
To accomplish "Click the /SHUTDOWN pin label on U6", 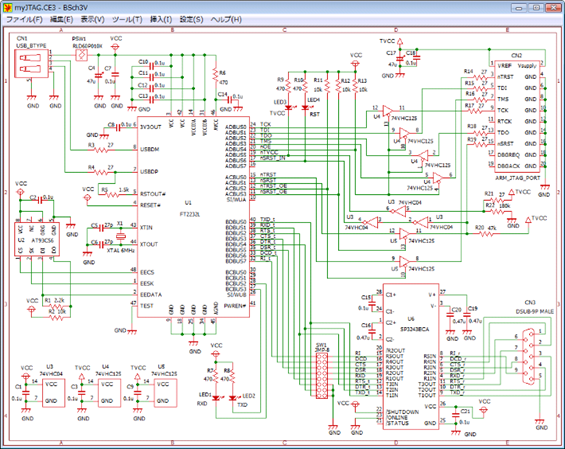I will 402,412.
